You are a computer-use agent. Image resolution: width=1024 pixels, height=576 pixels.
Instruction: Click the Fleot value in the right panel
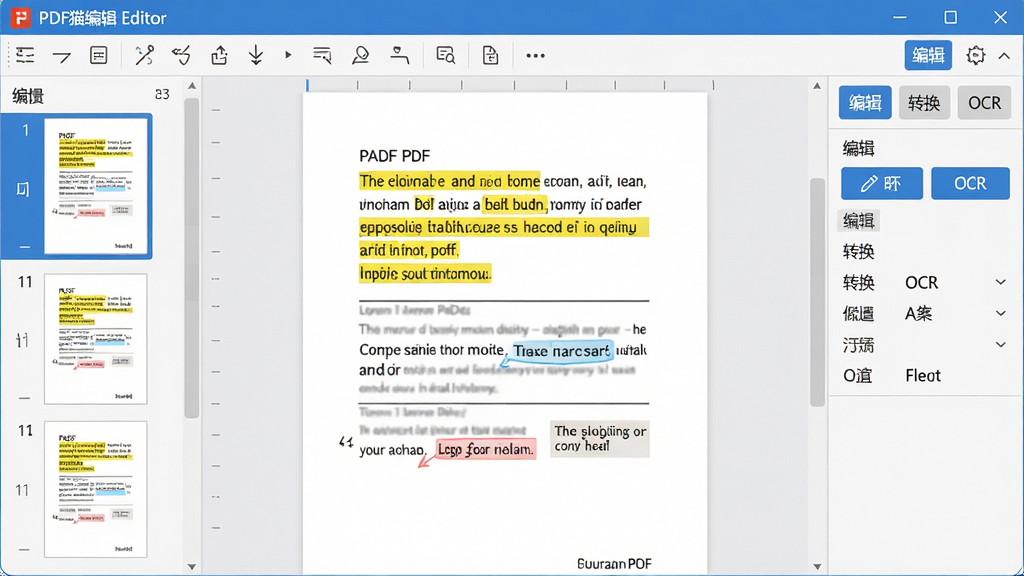[923, 376]
